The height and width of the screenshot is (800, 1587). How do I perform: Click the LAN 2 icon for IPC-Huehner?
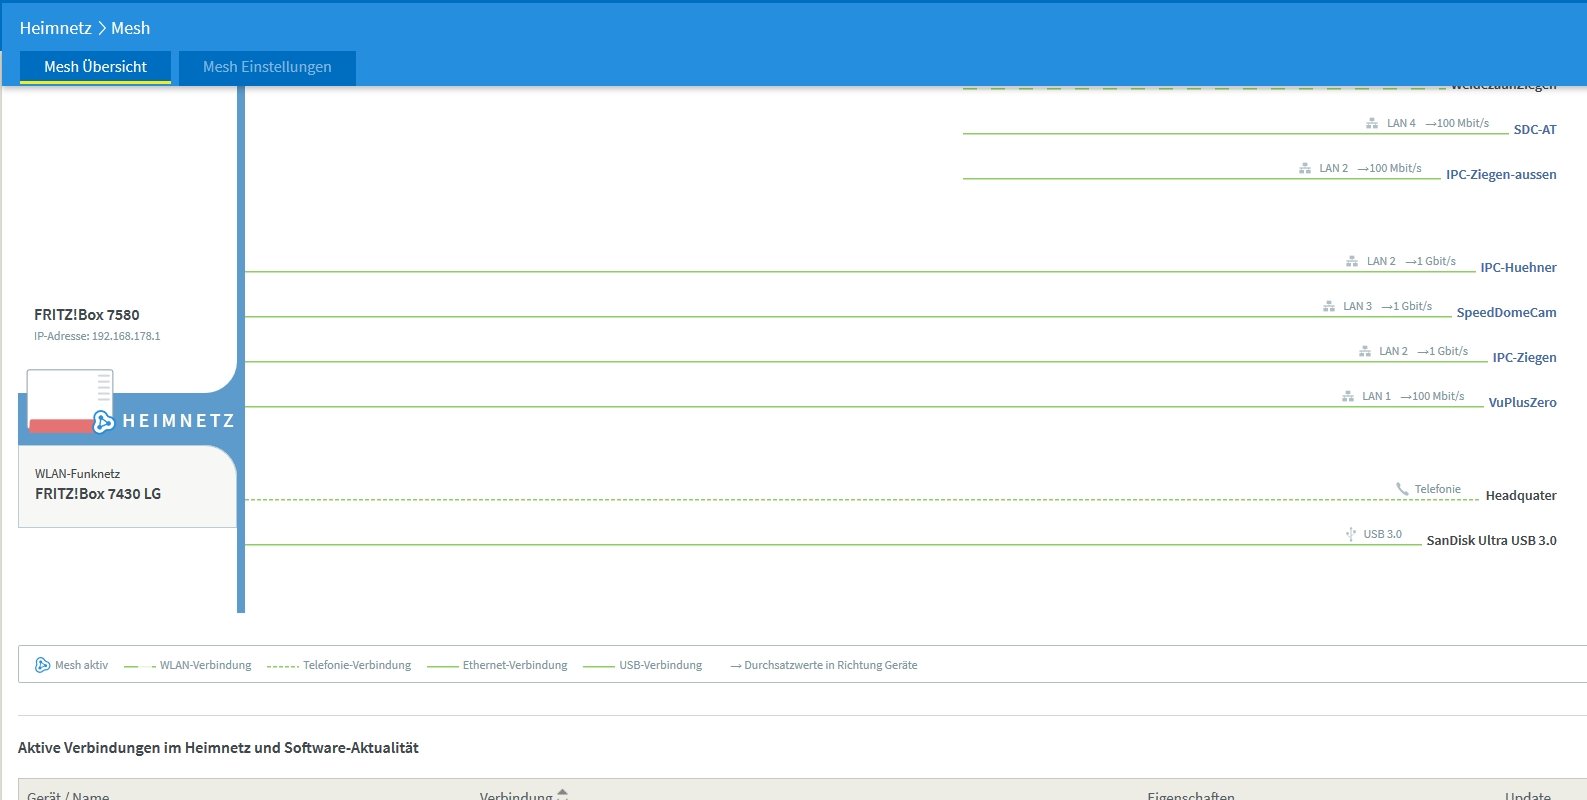(x=1352, y=261)
